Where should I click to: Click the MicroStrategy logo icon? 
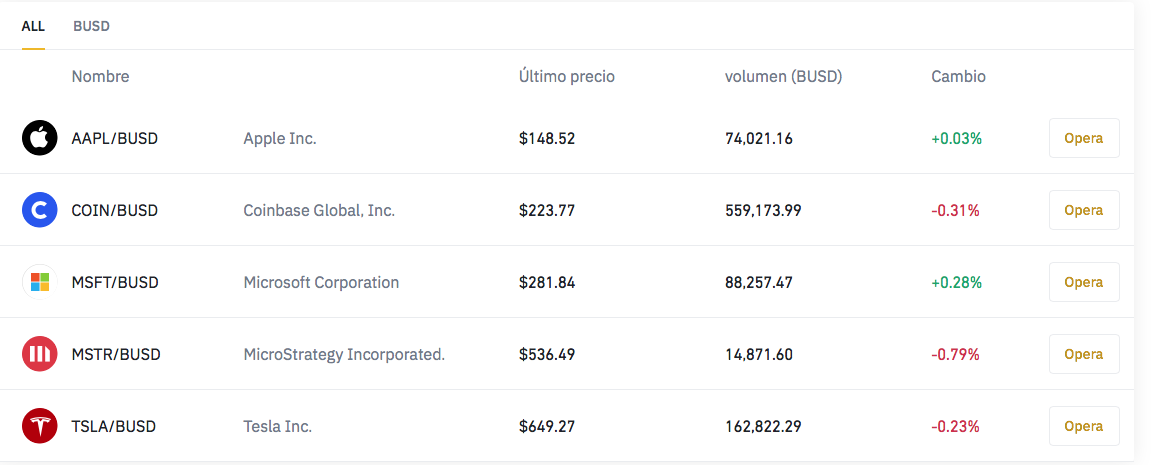pos(40,354)
